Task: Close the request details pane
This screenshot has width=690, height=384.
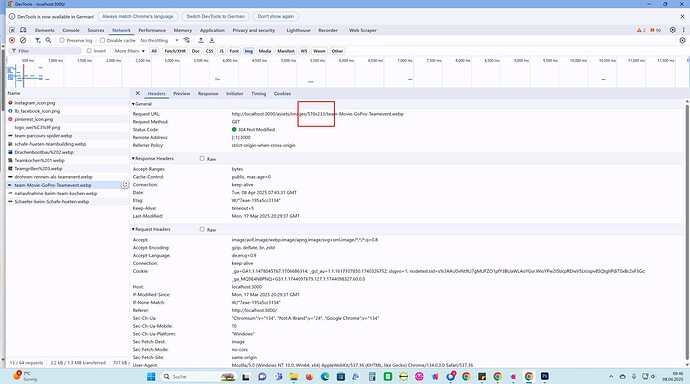Action: coord(138,93)
